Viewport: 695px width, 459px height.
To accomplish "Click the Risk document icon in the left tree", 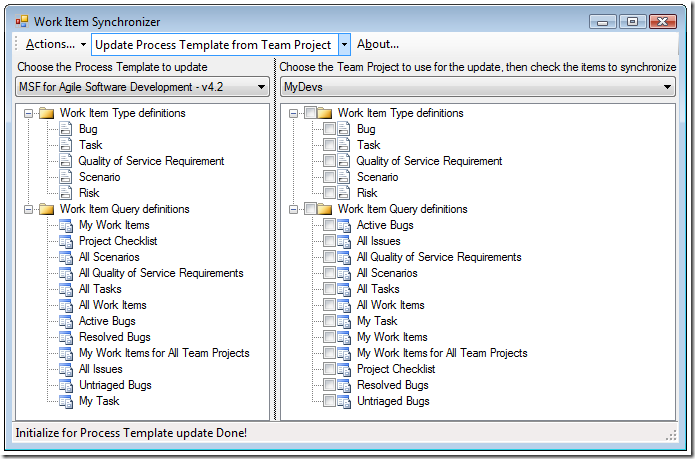I will tap(66, 193).
